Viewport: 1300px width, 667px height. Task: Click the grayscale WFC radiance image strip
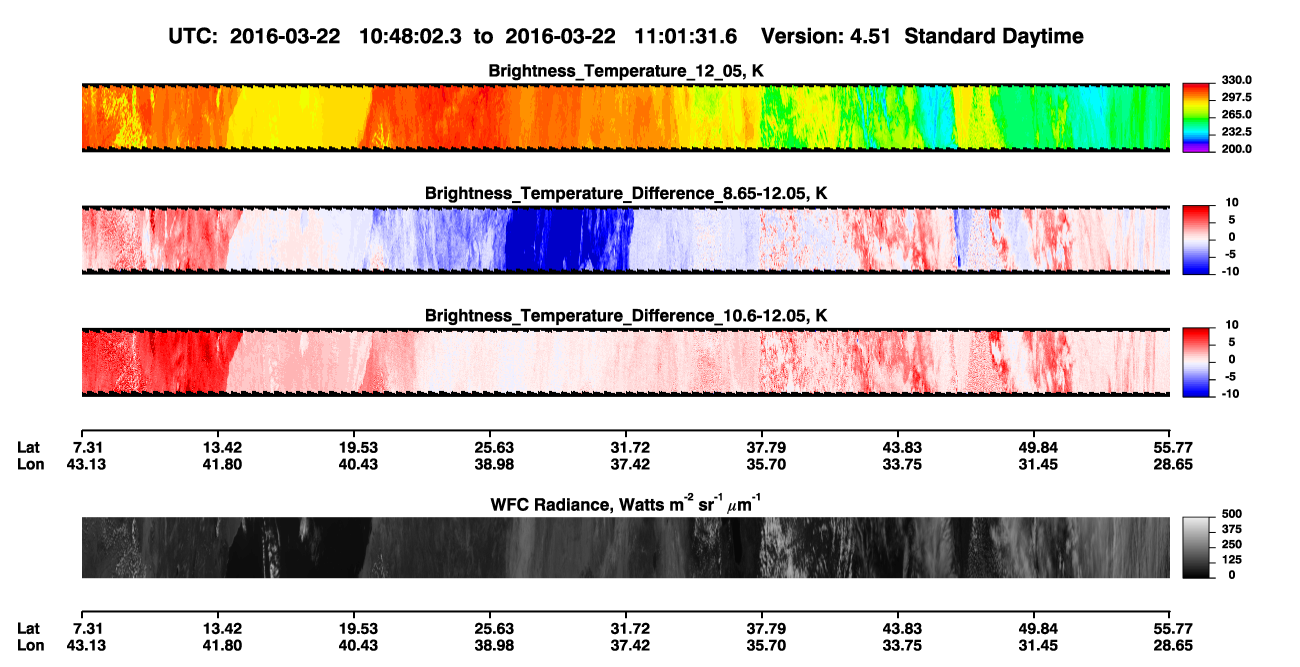click(625, 547)
